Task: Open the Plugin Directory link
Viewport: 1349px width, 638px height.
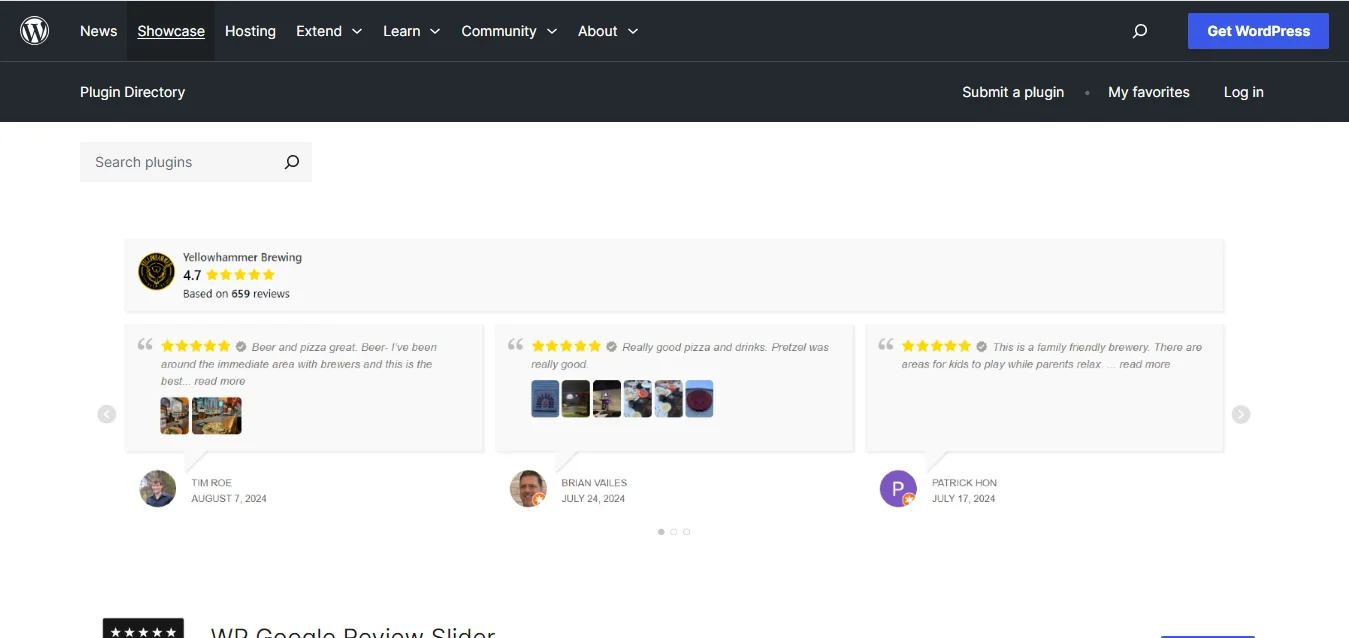Action: pos(132,92)
